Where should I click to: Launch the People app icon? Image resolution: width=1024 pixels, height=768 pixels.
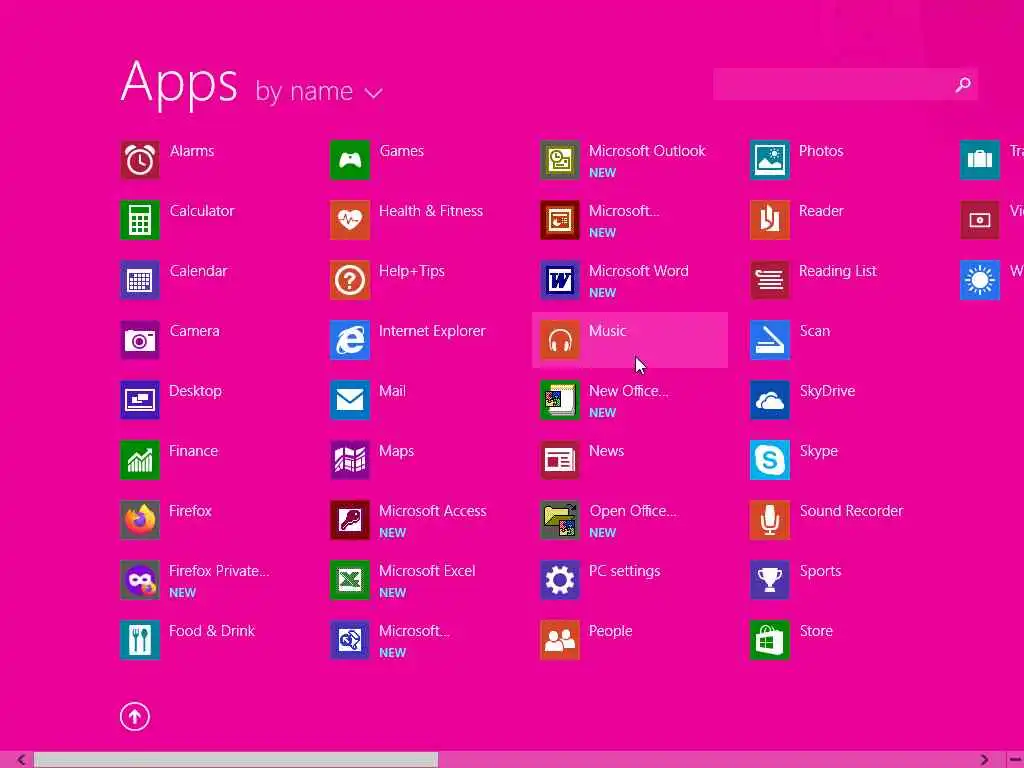tap(560, 640)
